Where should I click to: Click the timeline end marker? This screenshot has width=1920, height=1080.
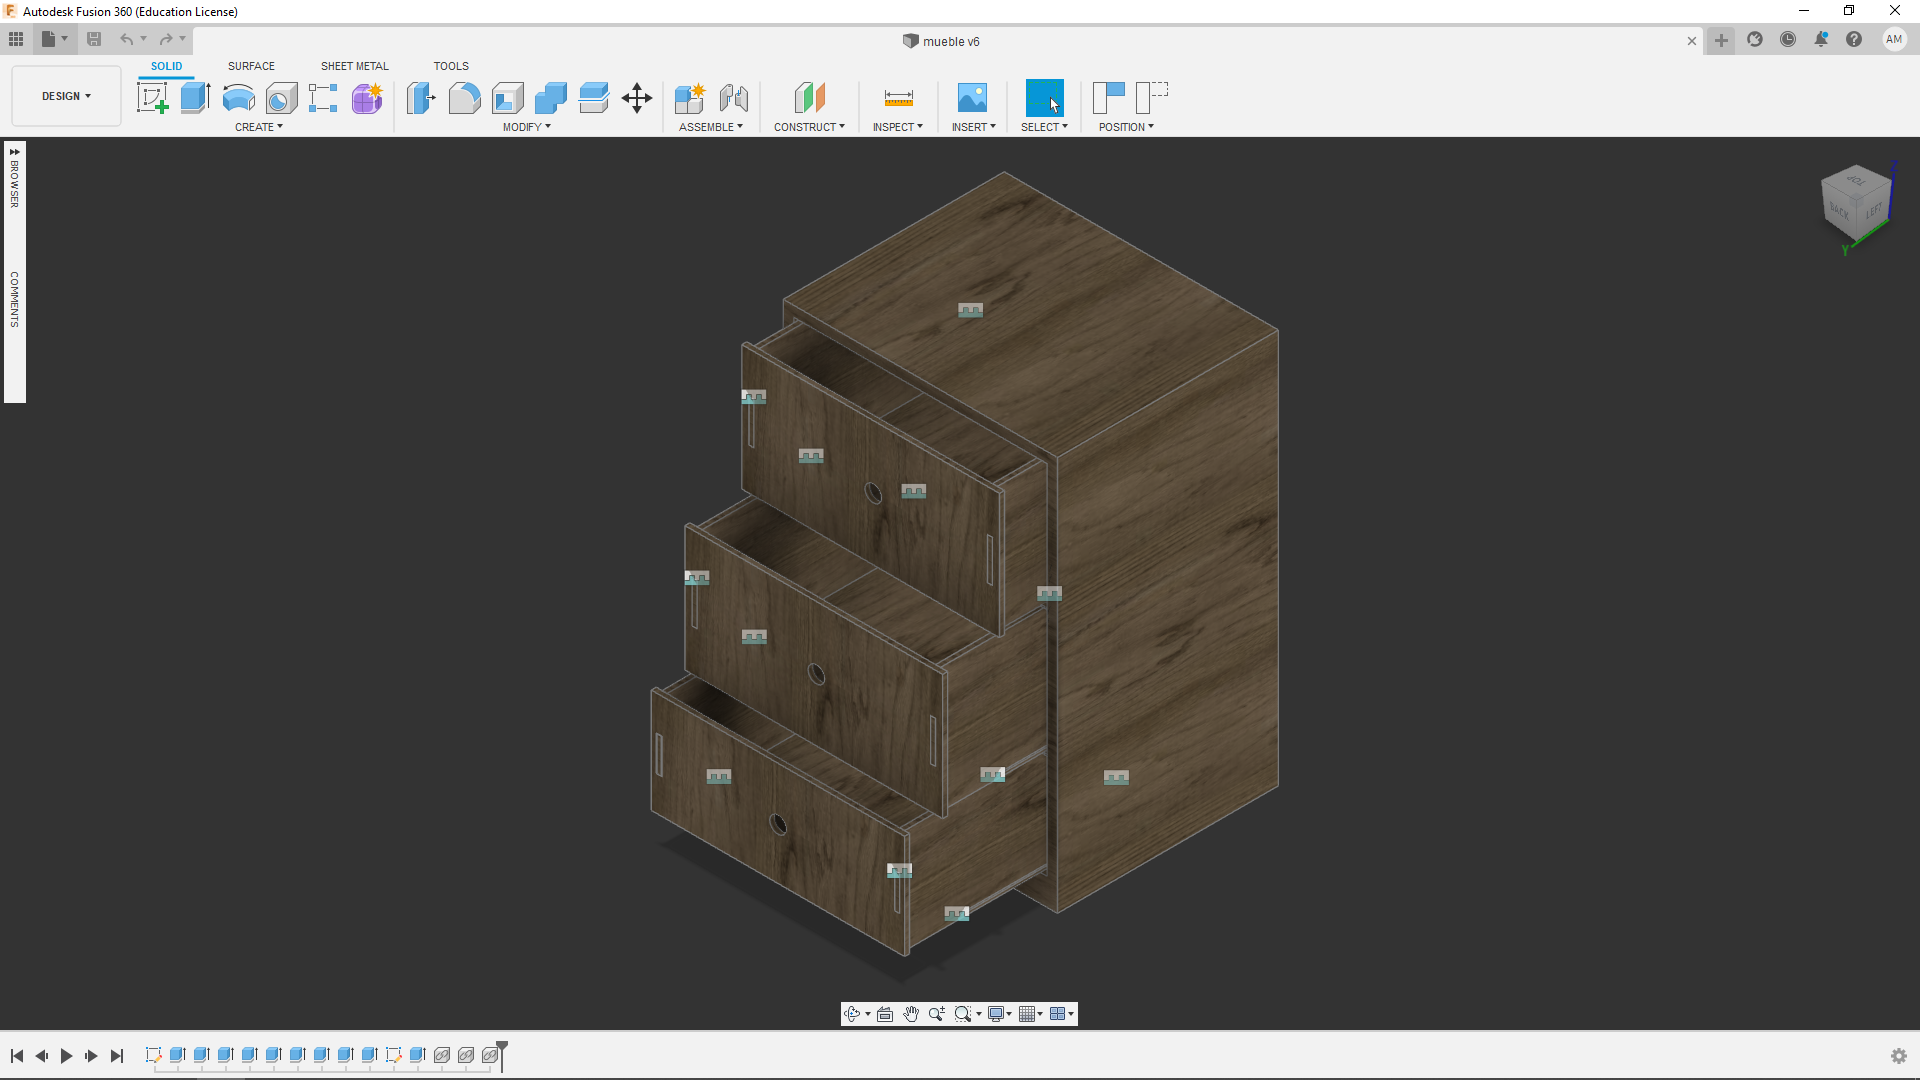502,1049
